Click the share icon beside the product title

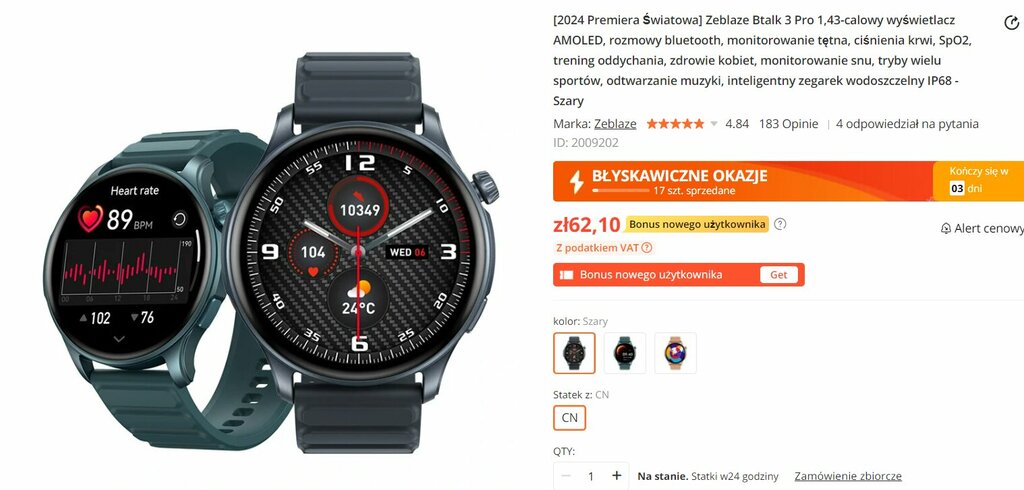1010,23
